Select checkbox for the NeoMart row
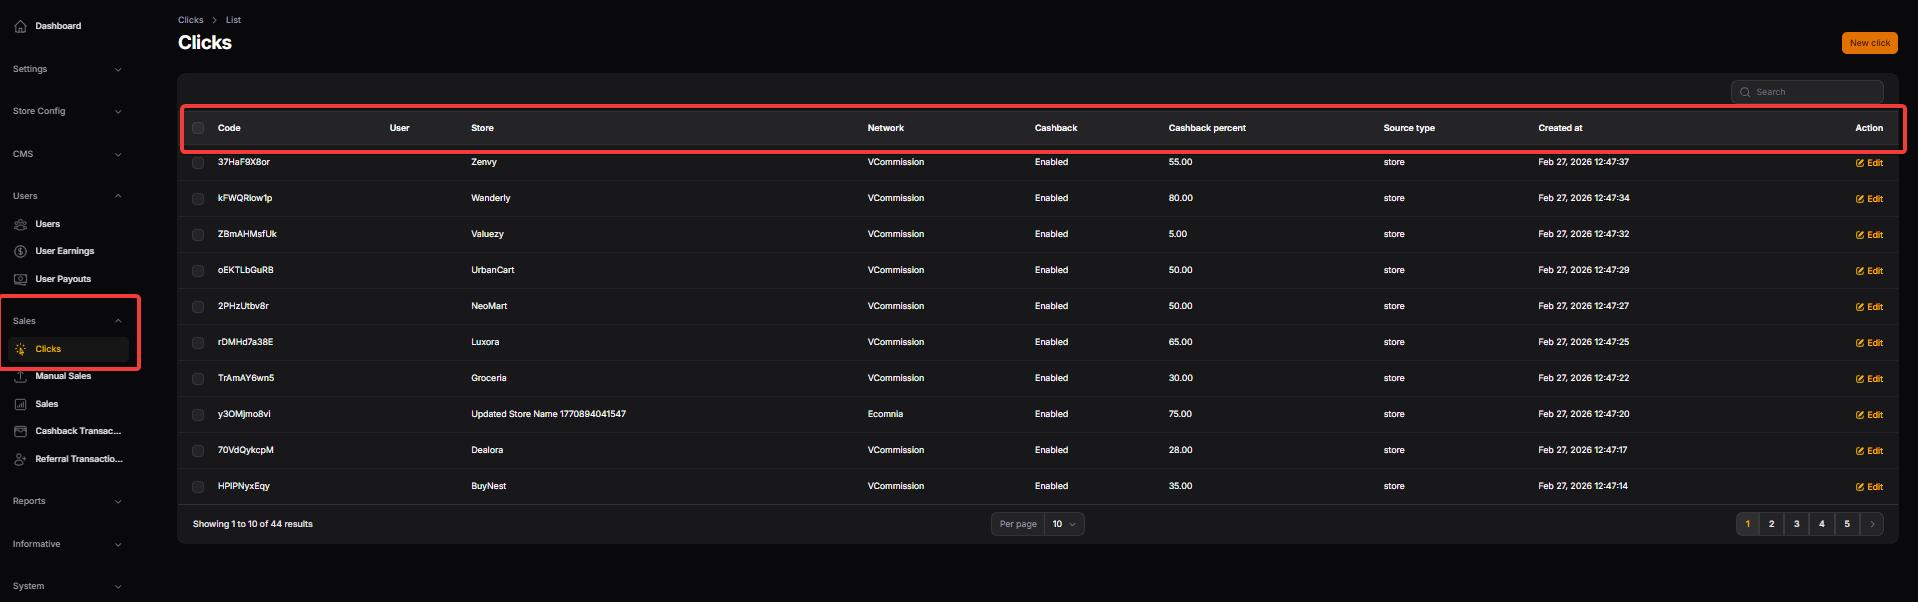 (198, 307)
